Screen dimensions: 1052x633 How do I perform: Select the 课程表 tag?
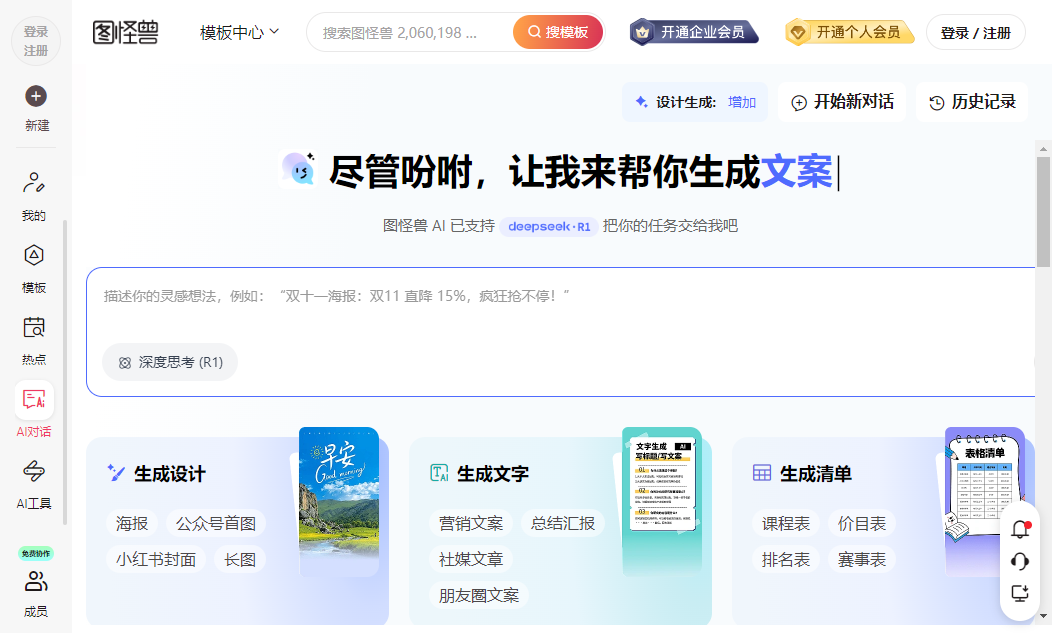pos(786,524)
